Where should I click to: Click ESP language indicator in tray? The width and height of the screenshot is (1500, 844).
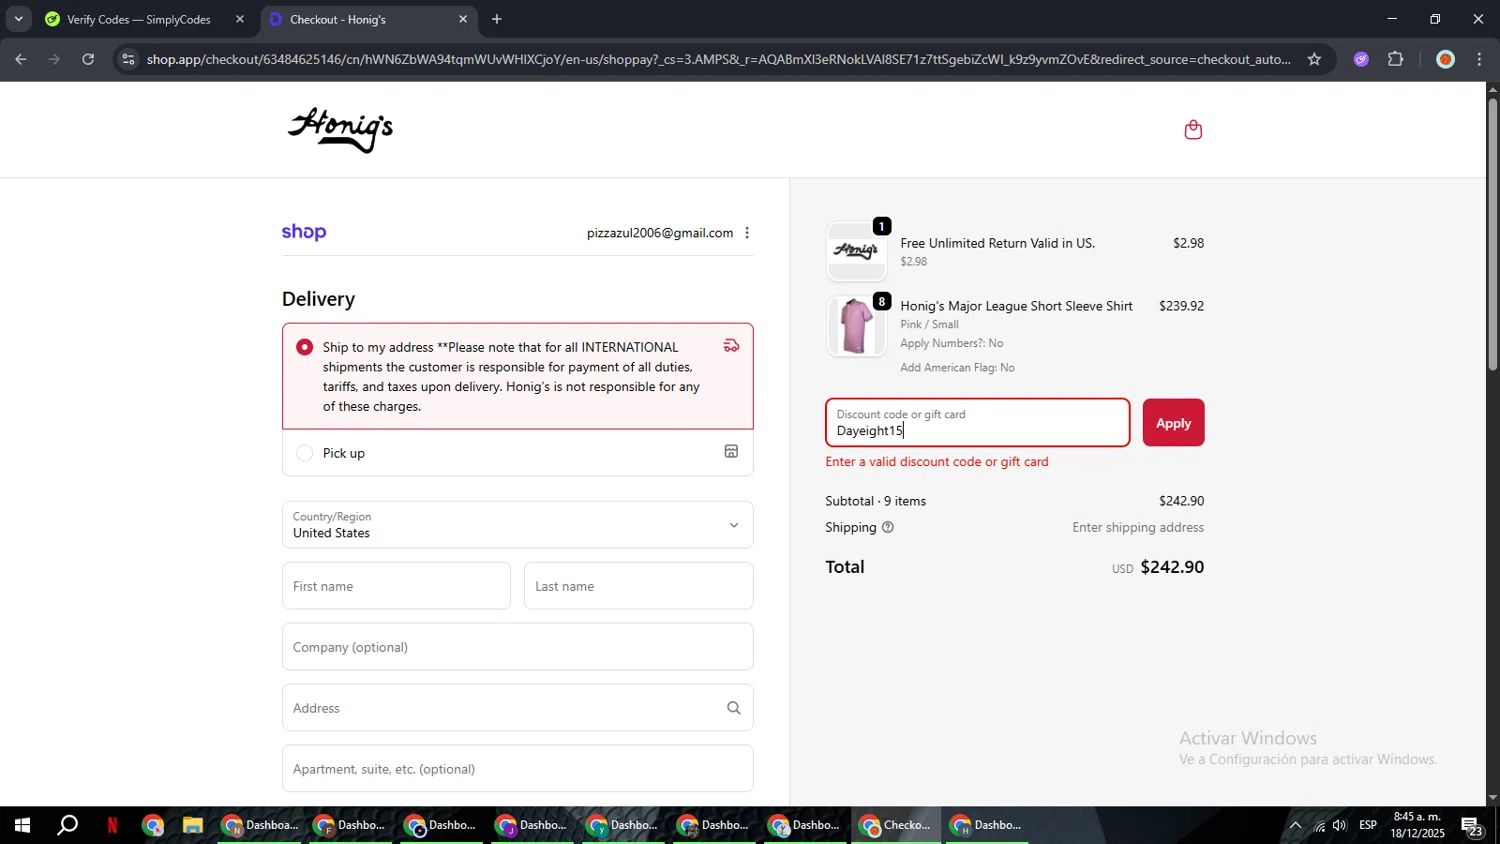point(1368,825)
